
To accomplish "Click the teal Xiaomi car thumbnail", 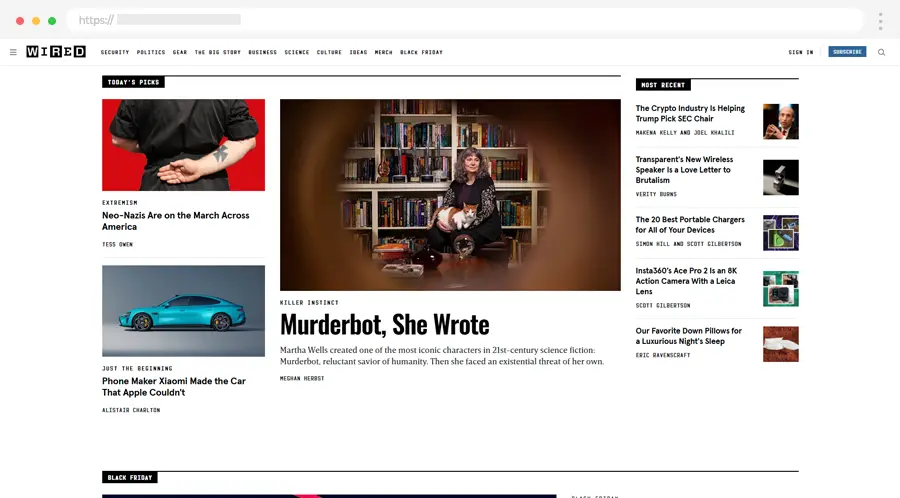I will pos(183,311).
